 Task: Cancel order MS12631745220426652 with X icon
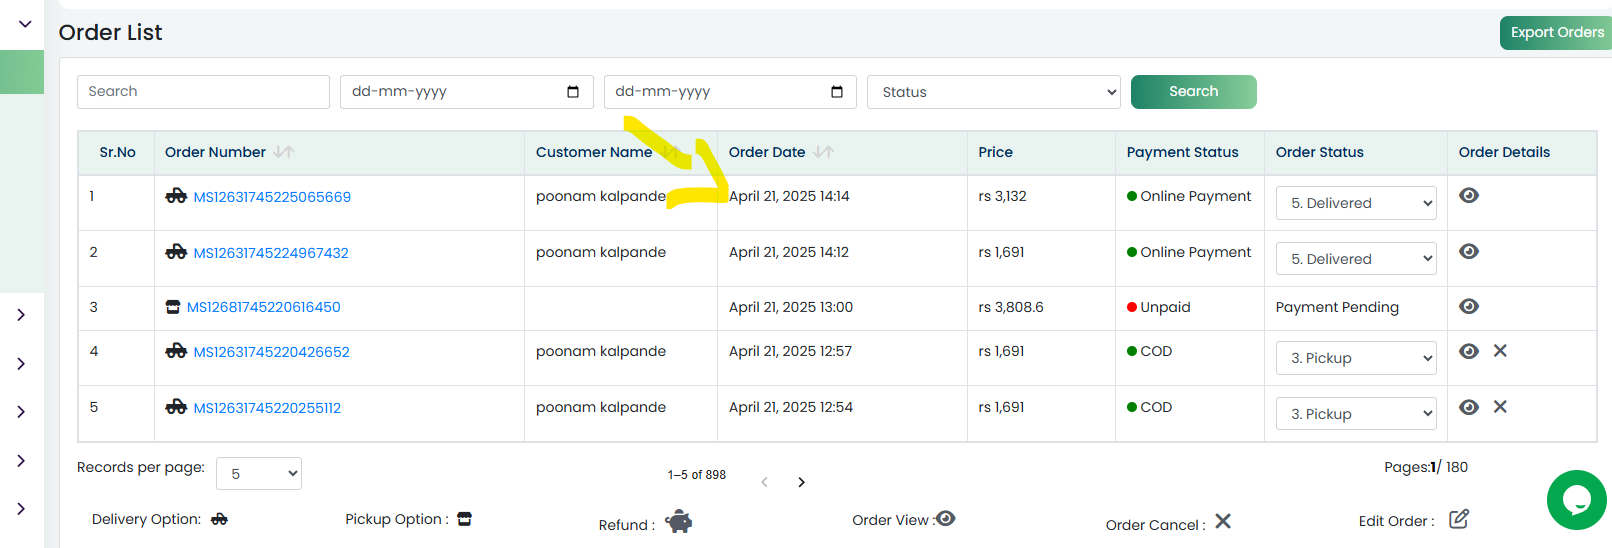click(x=1500, y=351)
